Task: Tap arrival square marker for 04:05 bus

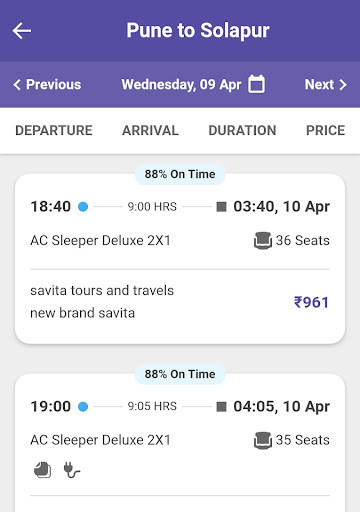Action: [221, 407]
